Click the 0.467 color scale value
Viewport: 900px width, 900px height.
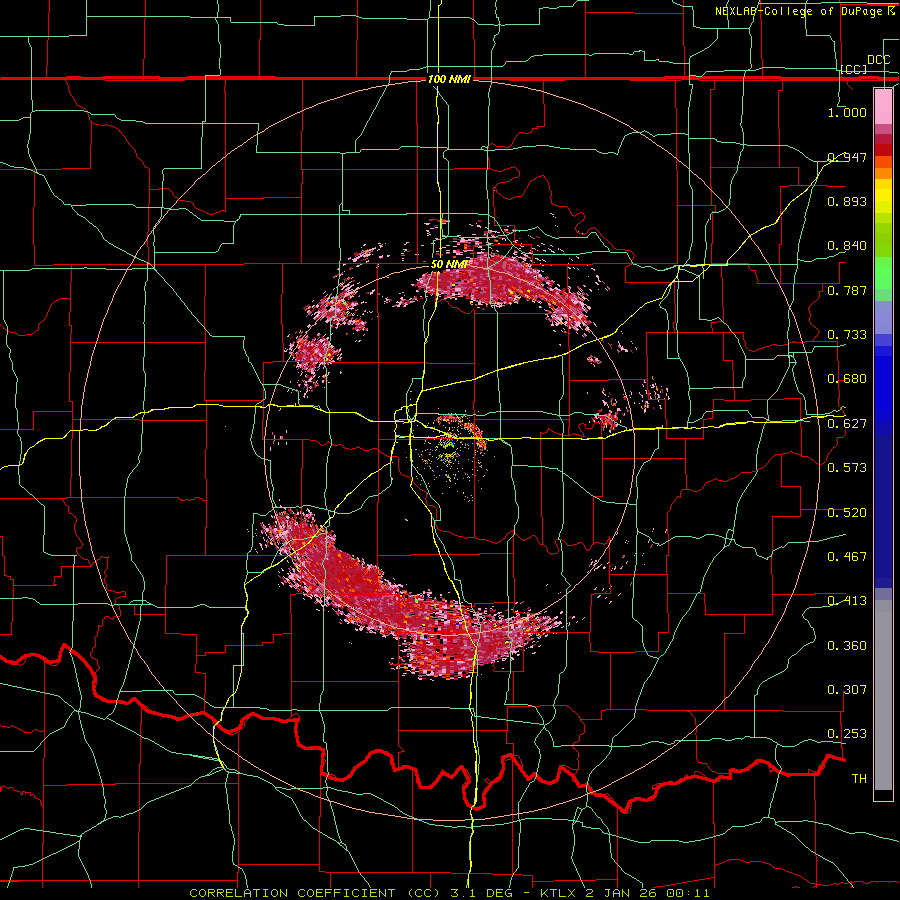(847, 557)
